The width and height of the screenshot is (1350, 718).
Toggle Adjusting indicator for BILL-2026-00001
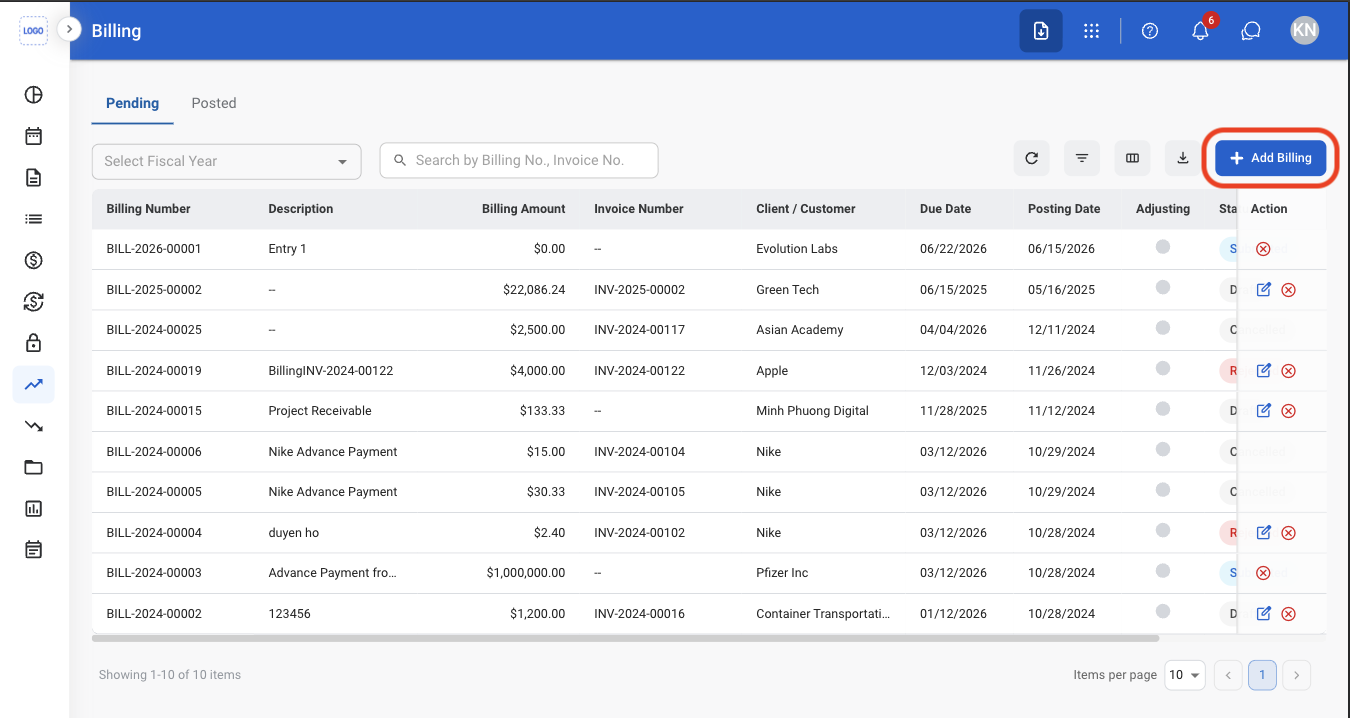tap(1162, 247)
